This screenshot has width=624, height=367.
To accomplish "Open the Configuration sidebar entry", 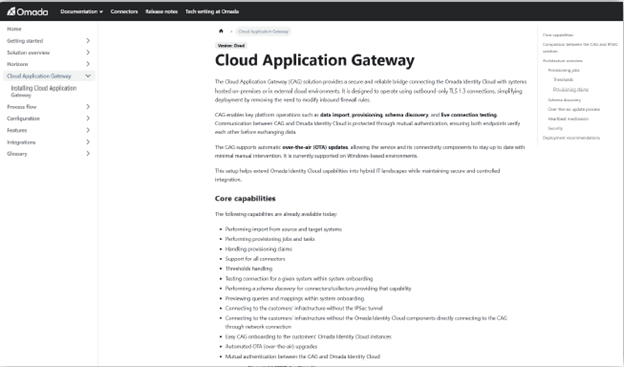I will point(23,118).
